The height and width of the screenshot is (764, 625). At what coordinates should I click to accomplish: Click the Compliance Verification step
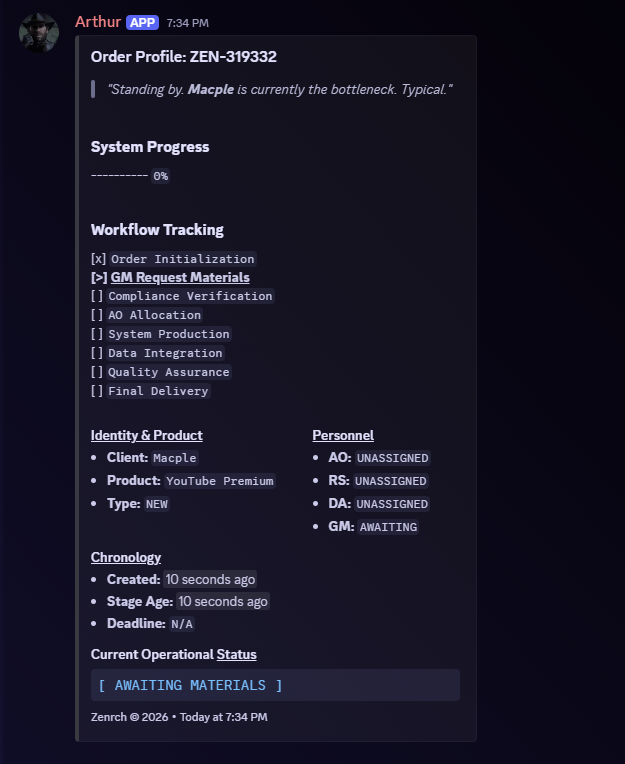click(x=190, y=296)
